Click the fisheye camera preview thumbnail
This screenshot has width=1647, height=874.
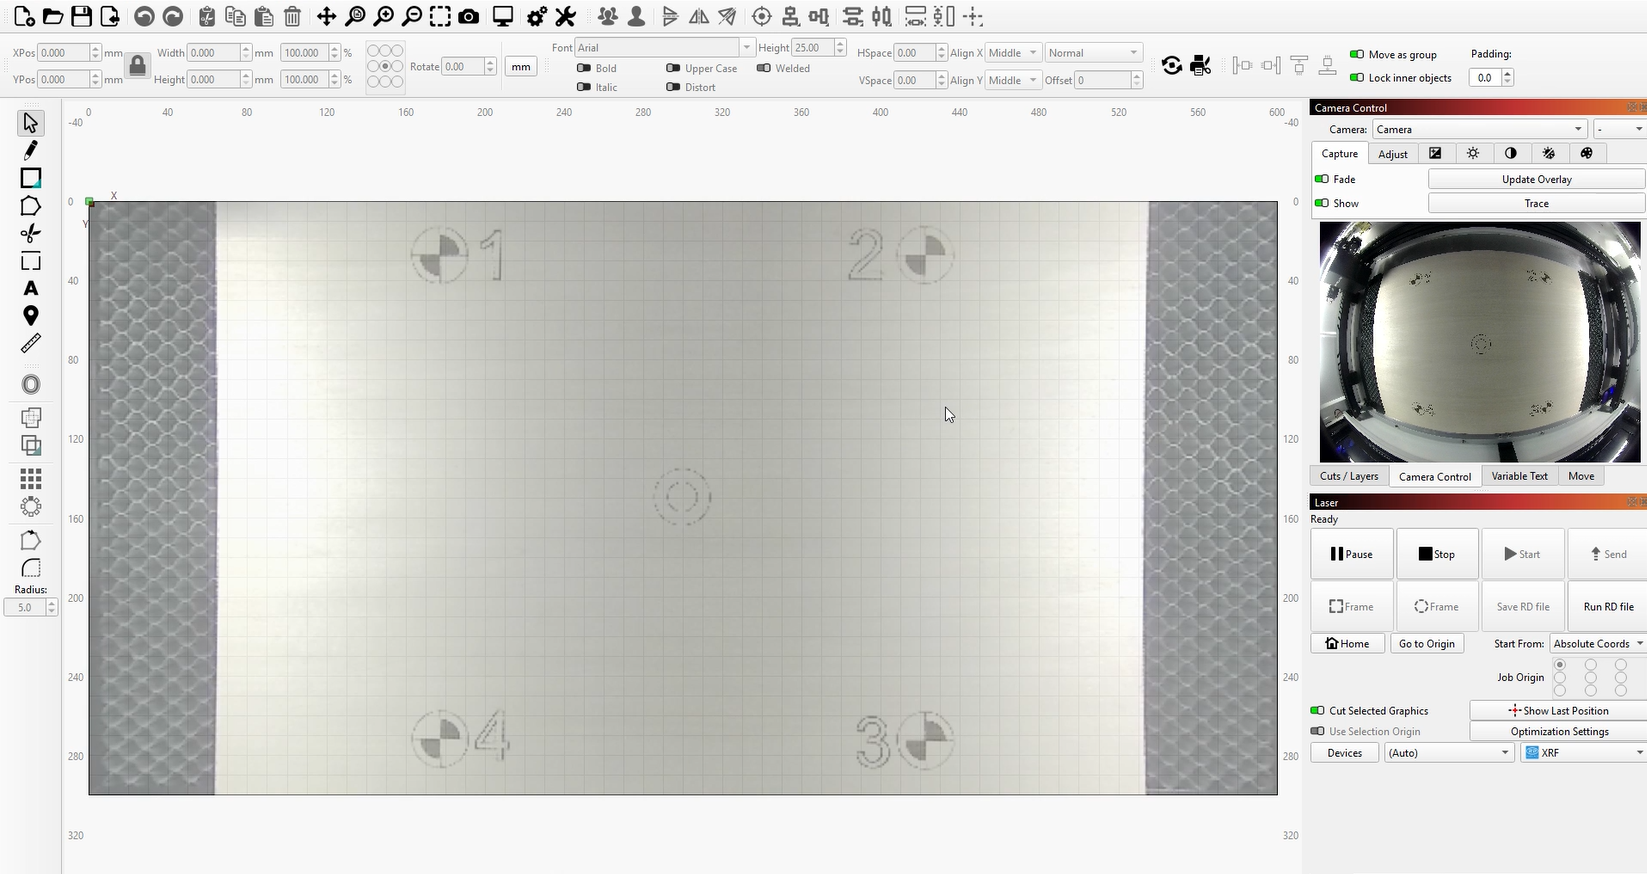1479,341
